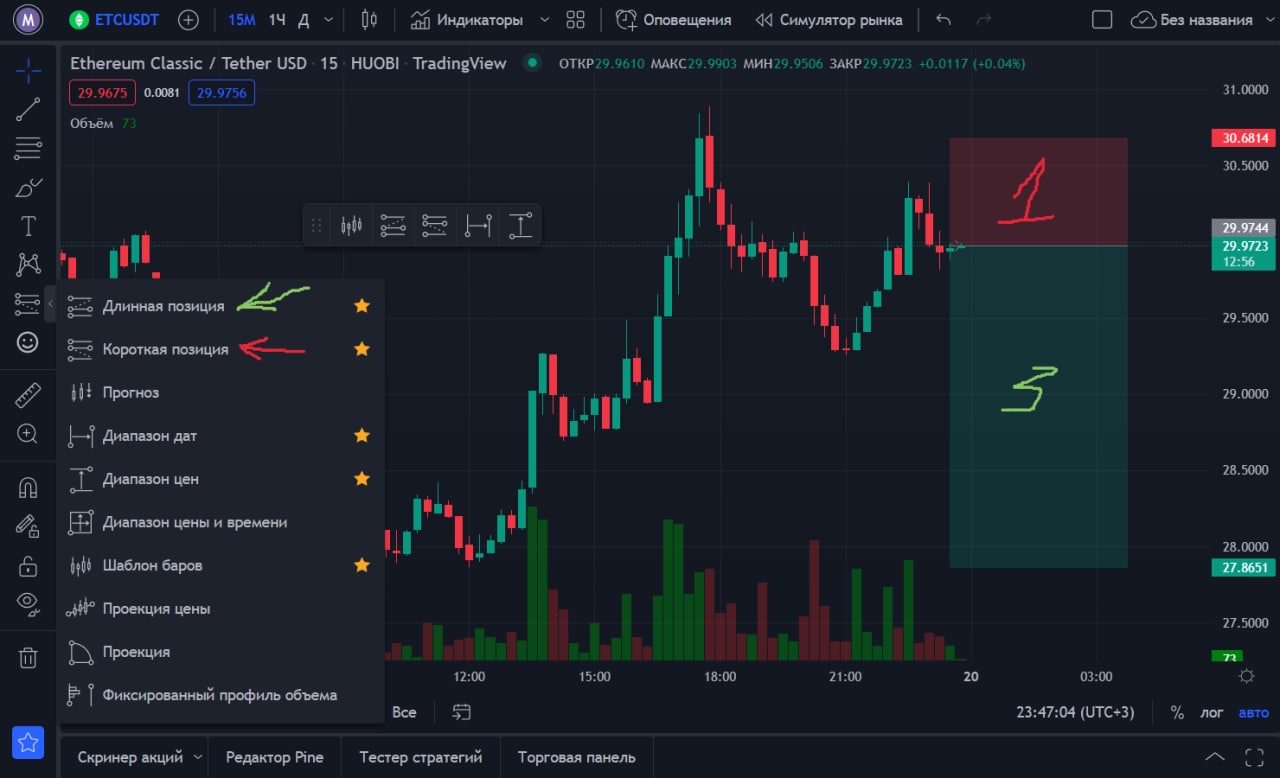
Task: Pick short position icon in floating toolbar
Action: [435, 225]
